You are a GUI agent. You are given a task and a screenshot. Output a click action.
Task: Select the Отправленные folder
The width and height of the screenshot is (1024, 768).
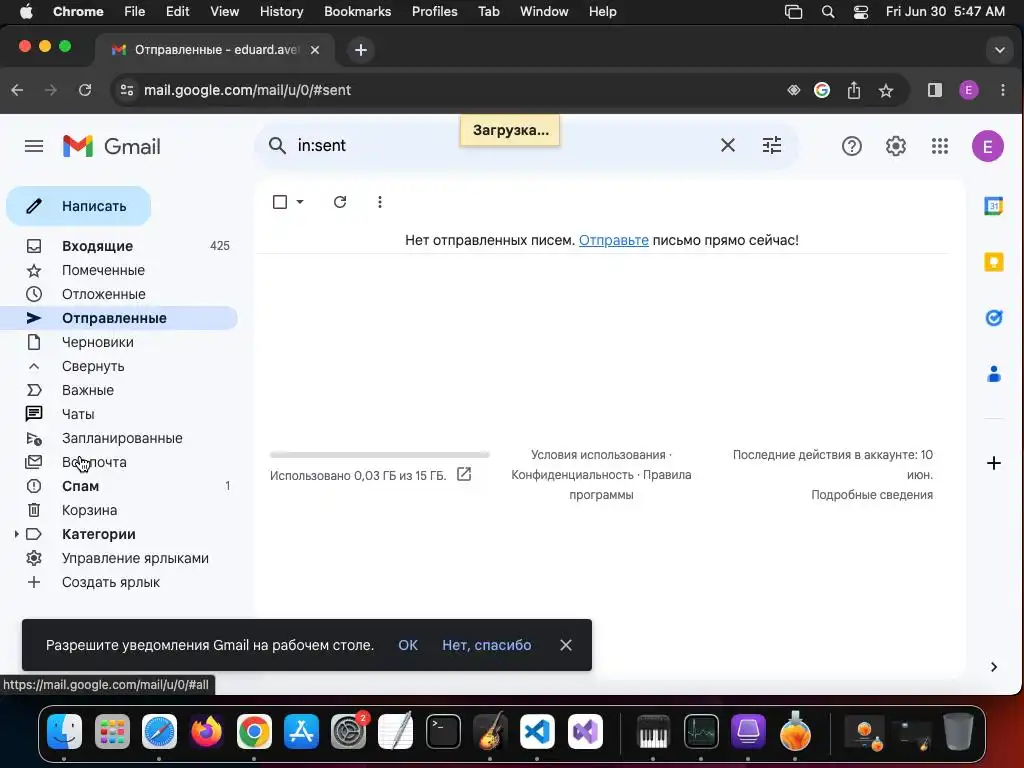pyautogui.click(x=118, y=318)
